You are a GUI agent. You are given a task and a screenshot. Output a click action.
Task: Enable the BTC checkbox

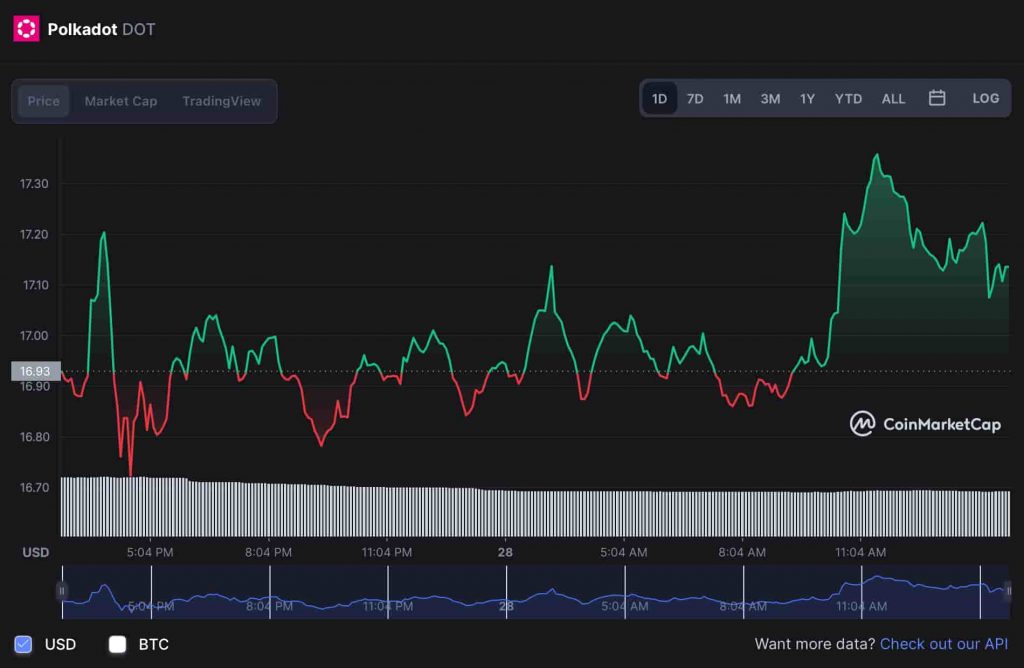(x=118, y=644)
